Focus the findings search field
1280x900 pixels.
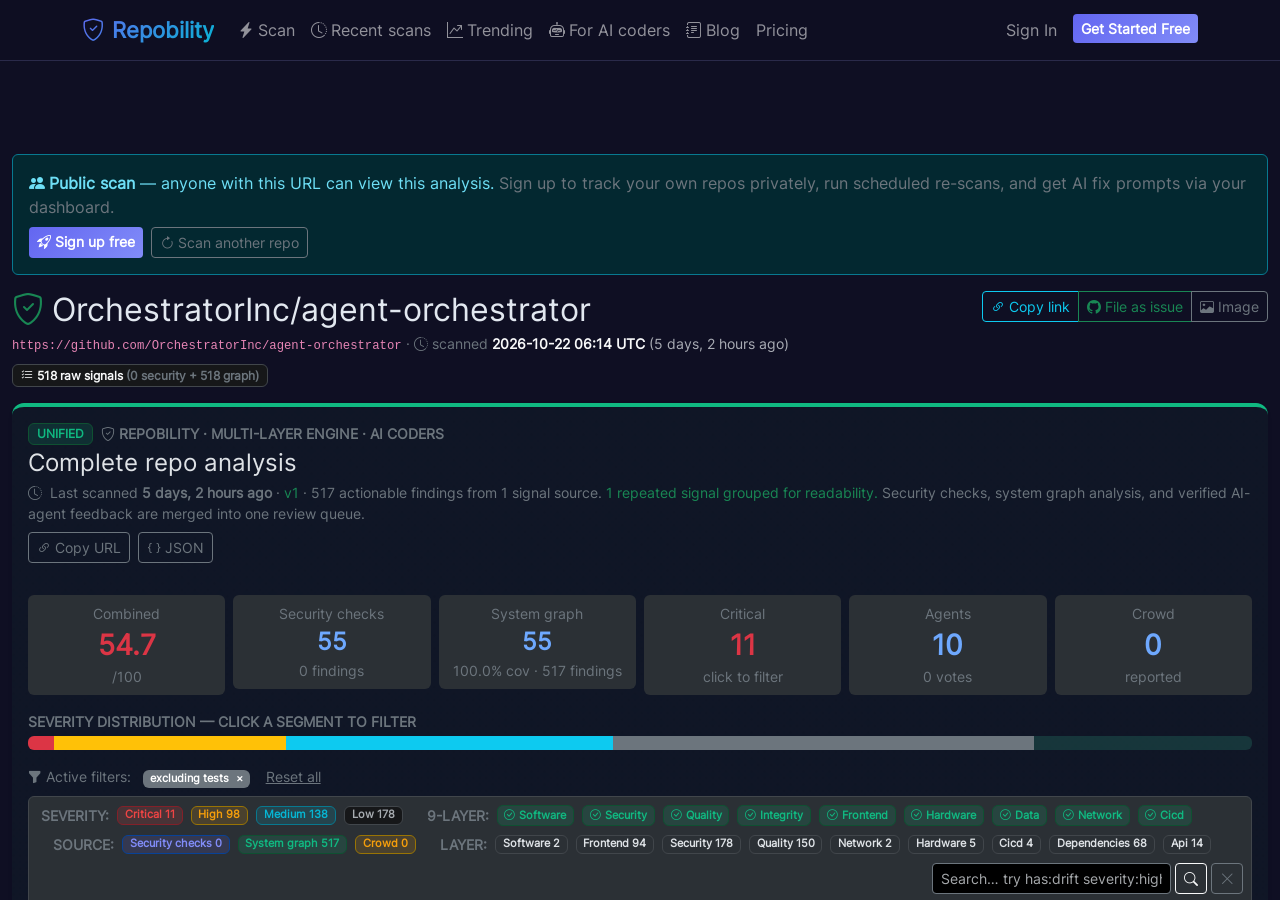tap(1051, 879)
